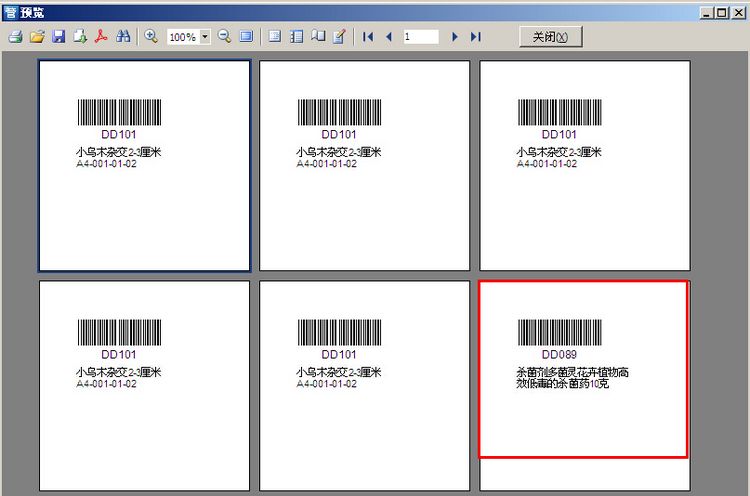Image resolution: width=750 pixels, height=496 pixels.
Task: Click the page number input field
Action: [420, 37]
